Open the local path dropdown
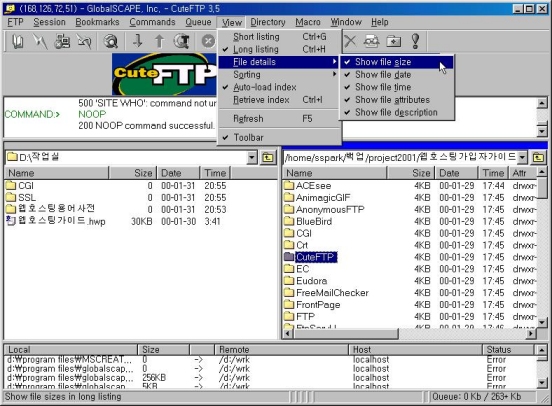The image size is (552, 406). [252, 157]
